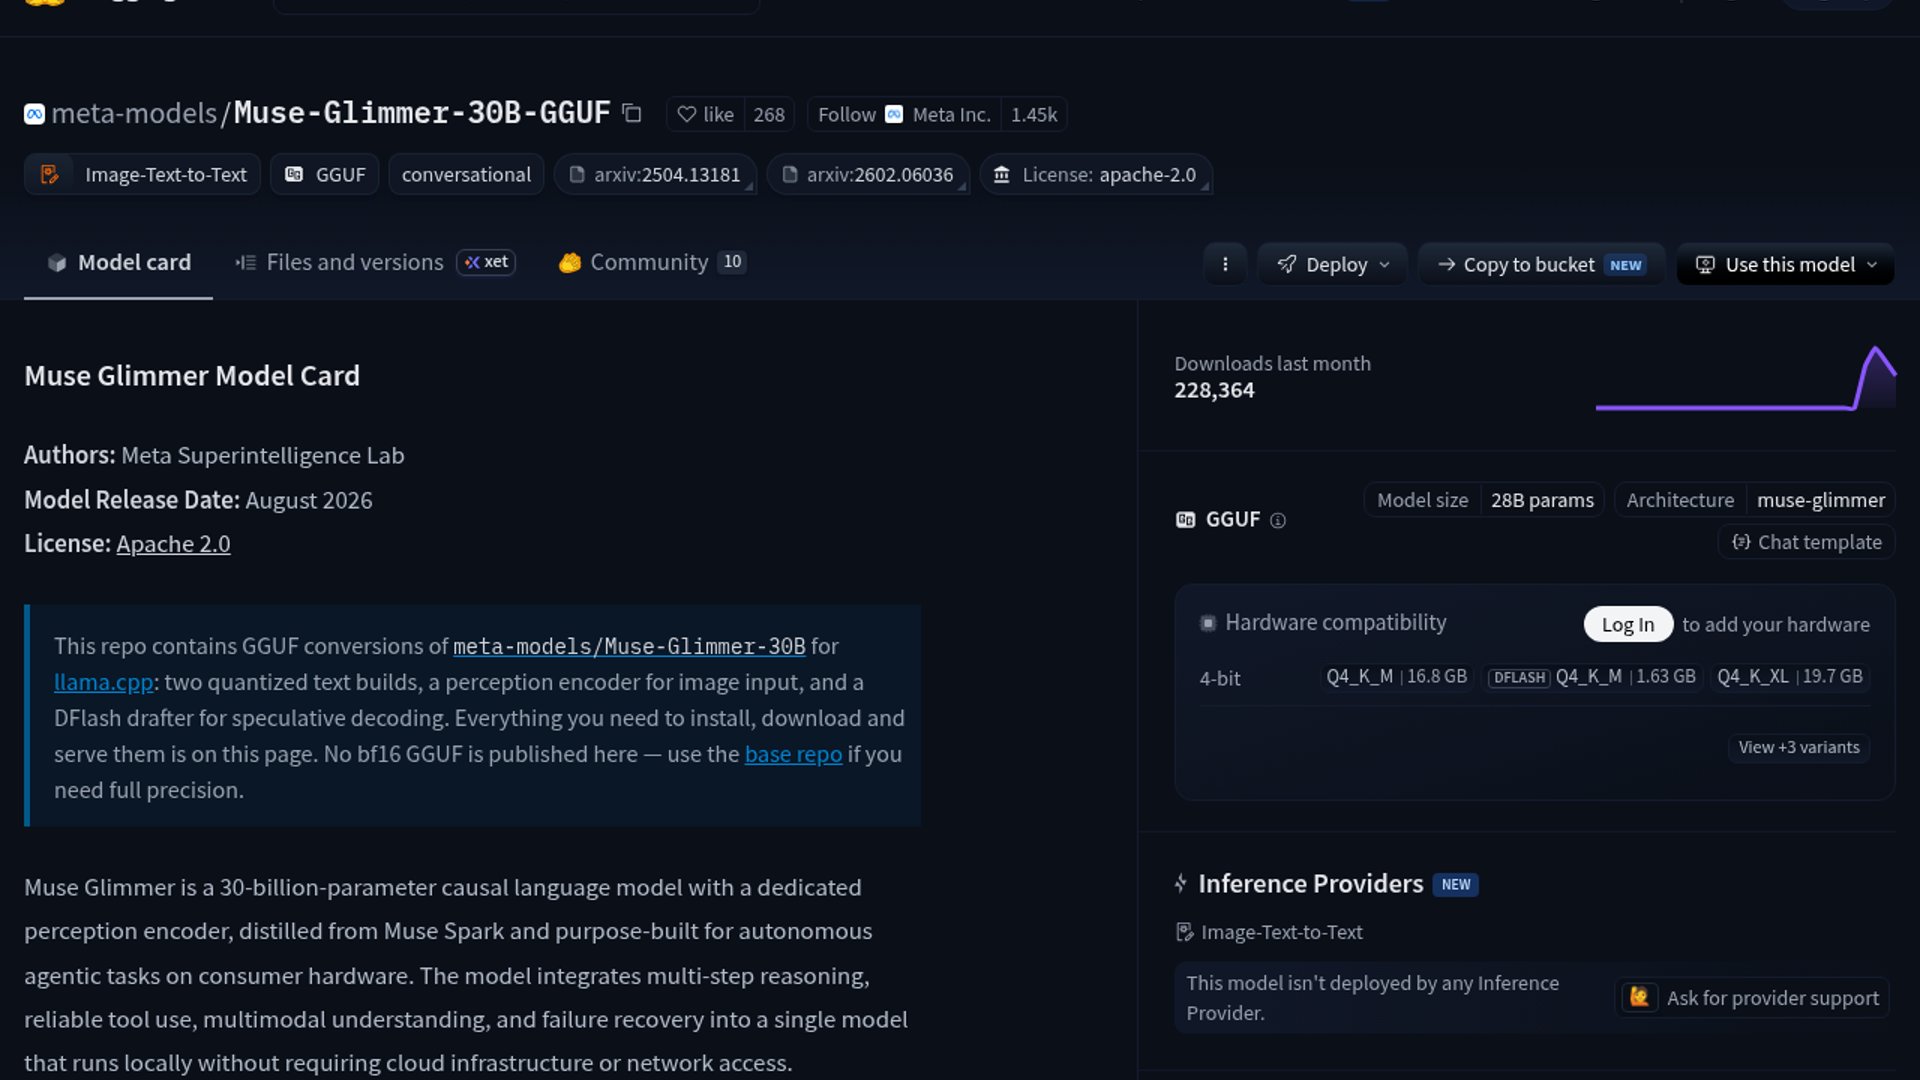Follow Meta Inc. organization
This screenshot has height=1080, width=1920.
pos(904,114)
